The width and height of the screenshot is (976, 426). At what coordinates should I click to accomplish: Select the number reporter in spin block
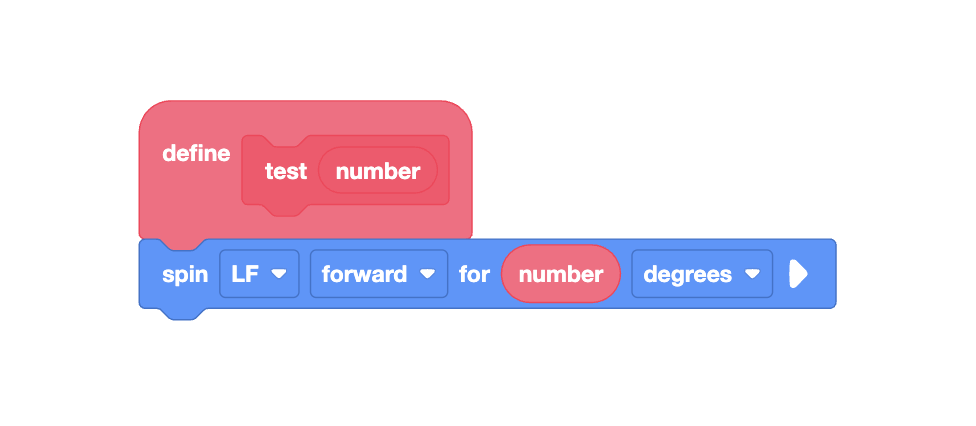tap(561, 274)
